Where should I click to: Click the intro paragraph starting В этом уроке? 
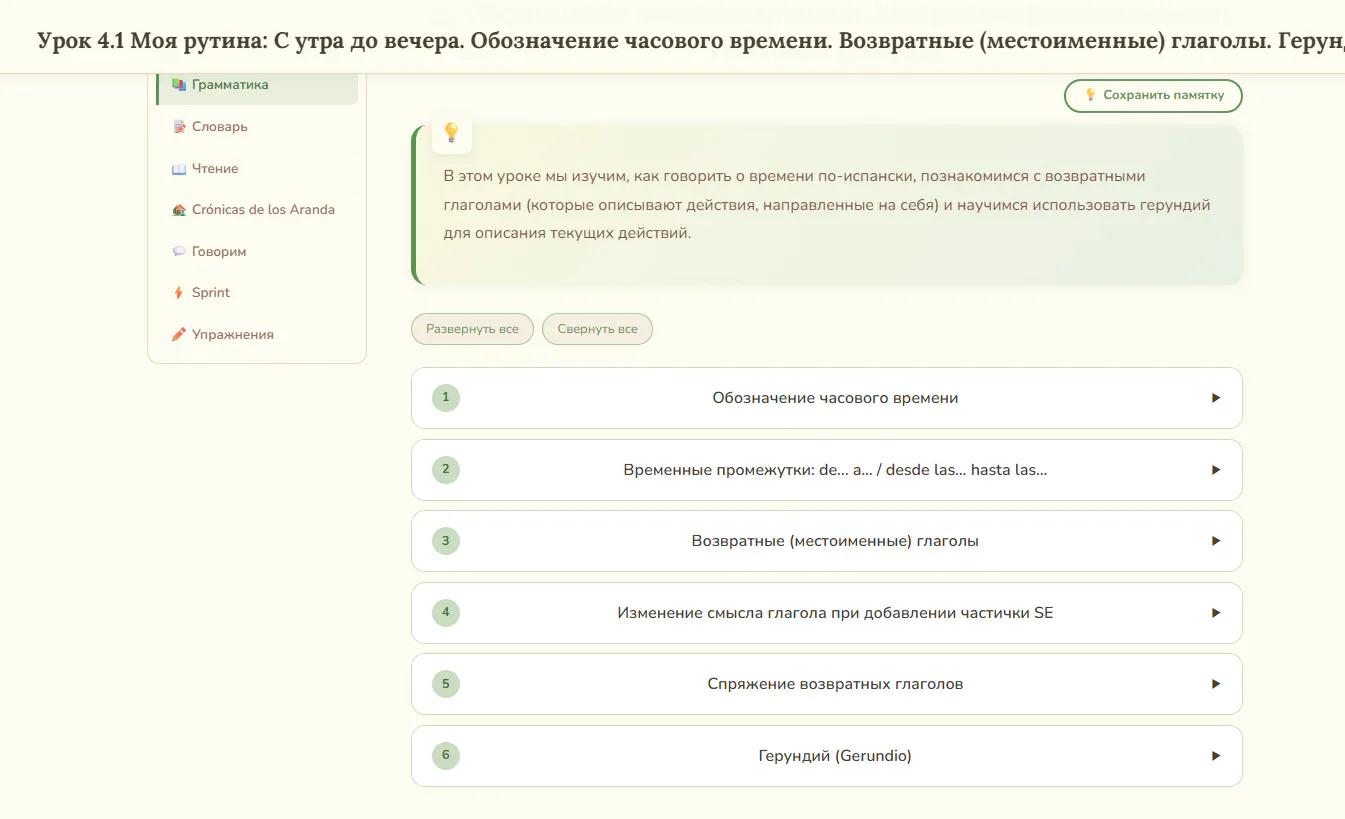point(826,205)
